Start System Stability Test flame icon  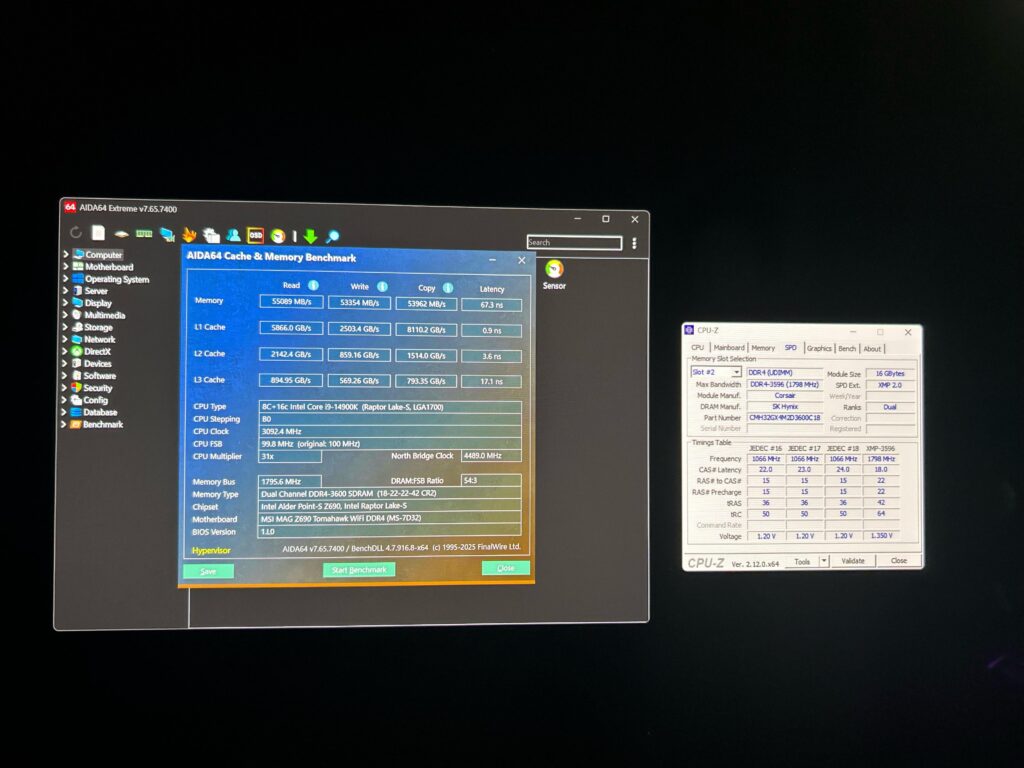click(189, 234)
